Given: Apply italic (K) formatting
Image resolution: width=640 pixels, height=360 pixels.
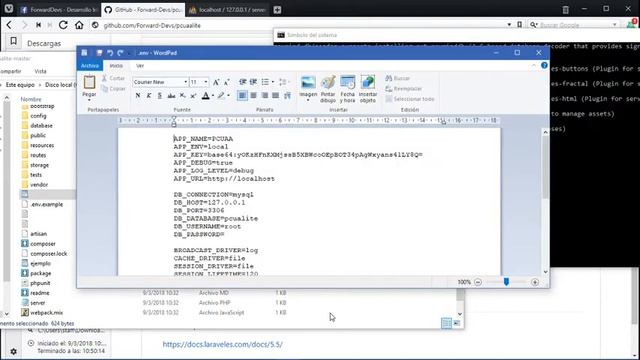Looking at the screenshot, I should coord(149,96).
